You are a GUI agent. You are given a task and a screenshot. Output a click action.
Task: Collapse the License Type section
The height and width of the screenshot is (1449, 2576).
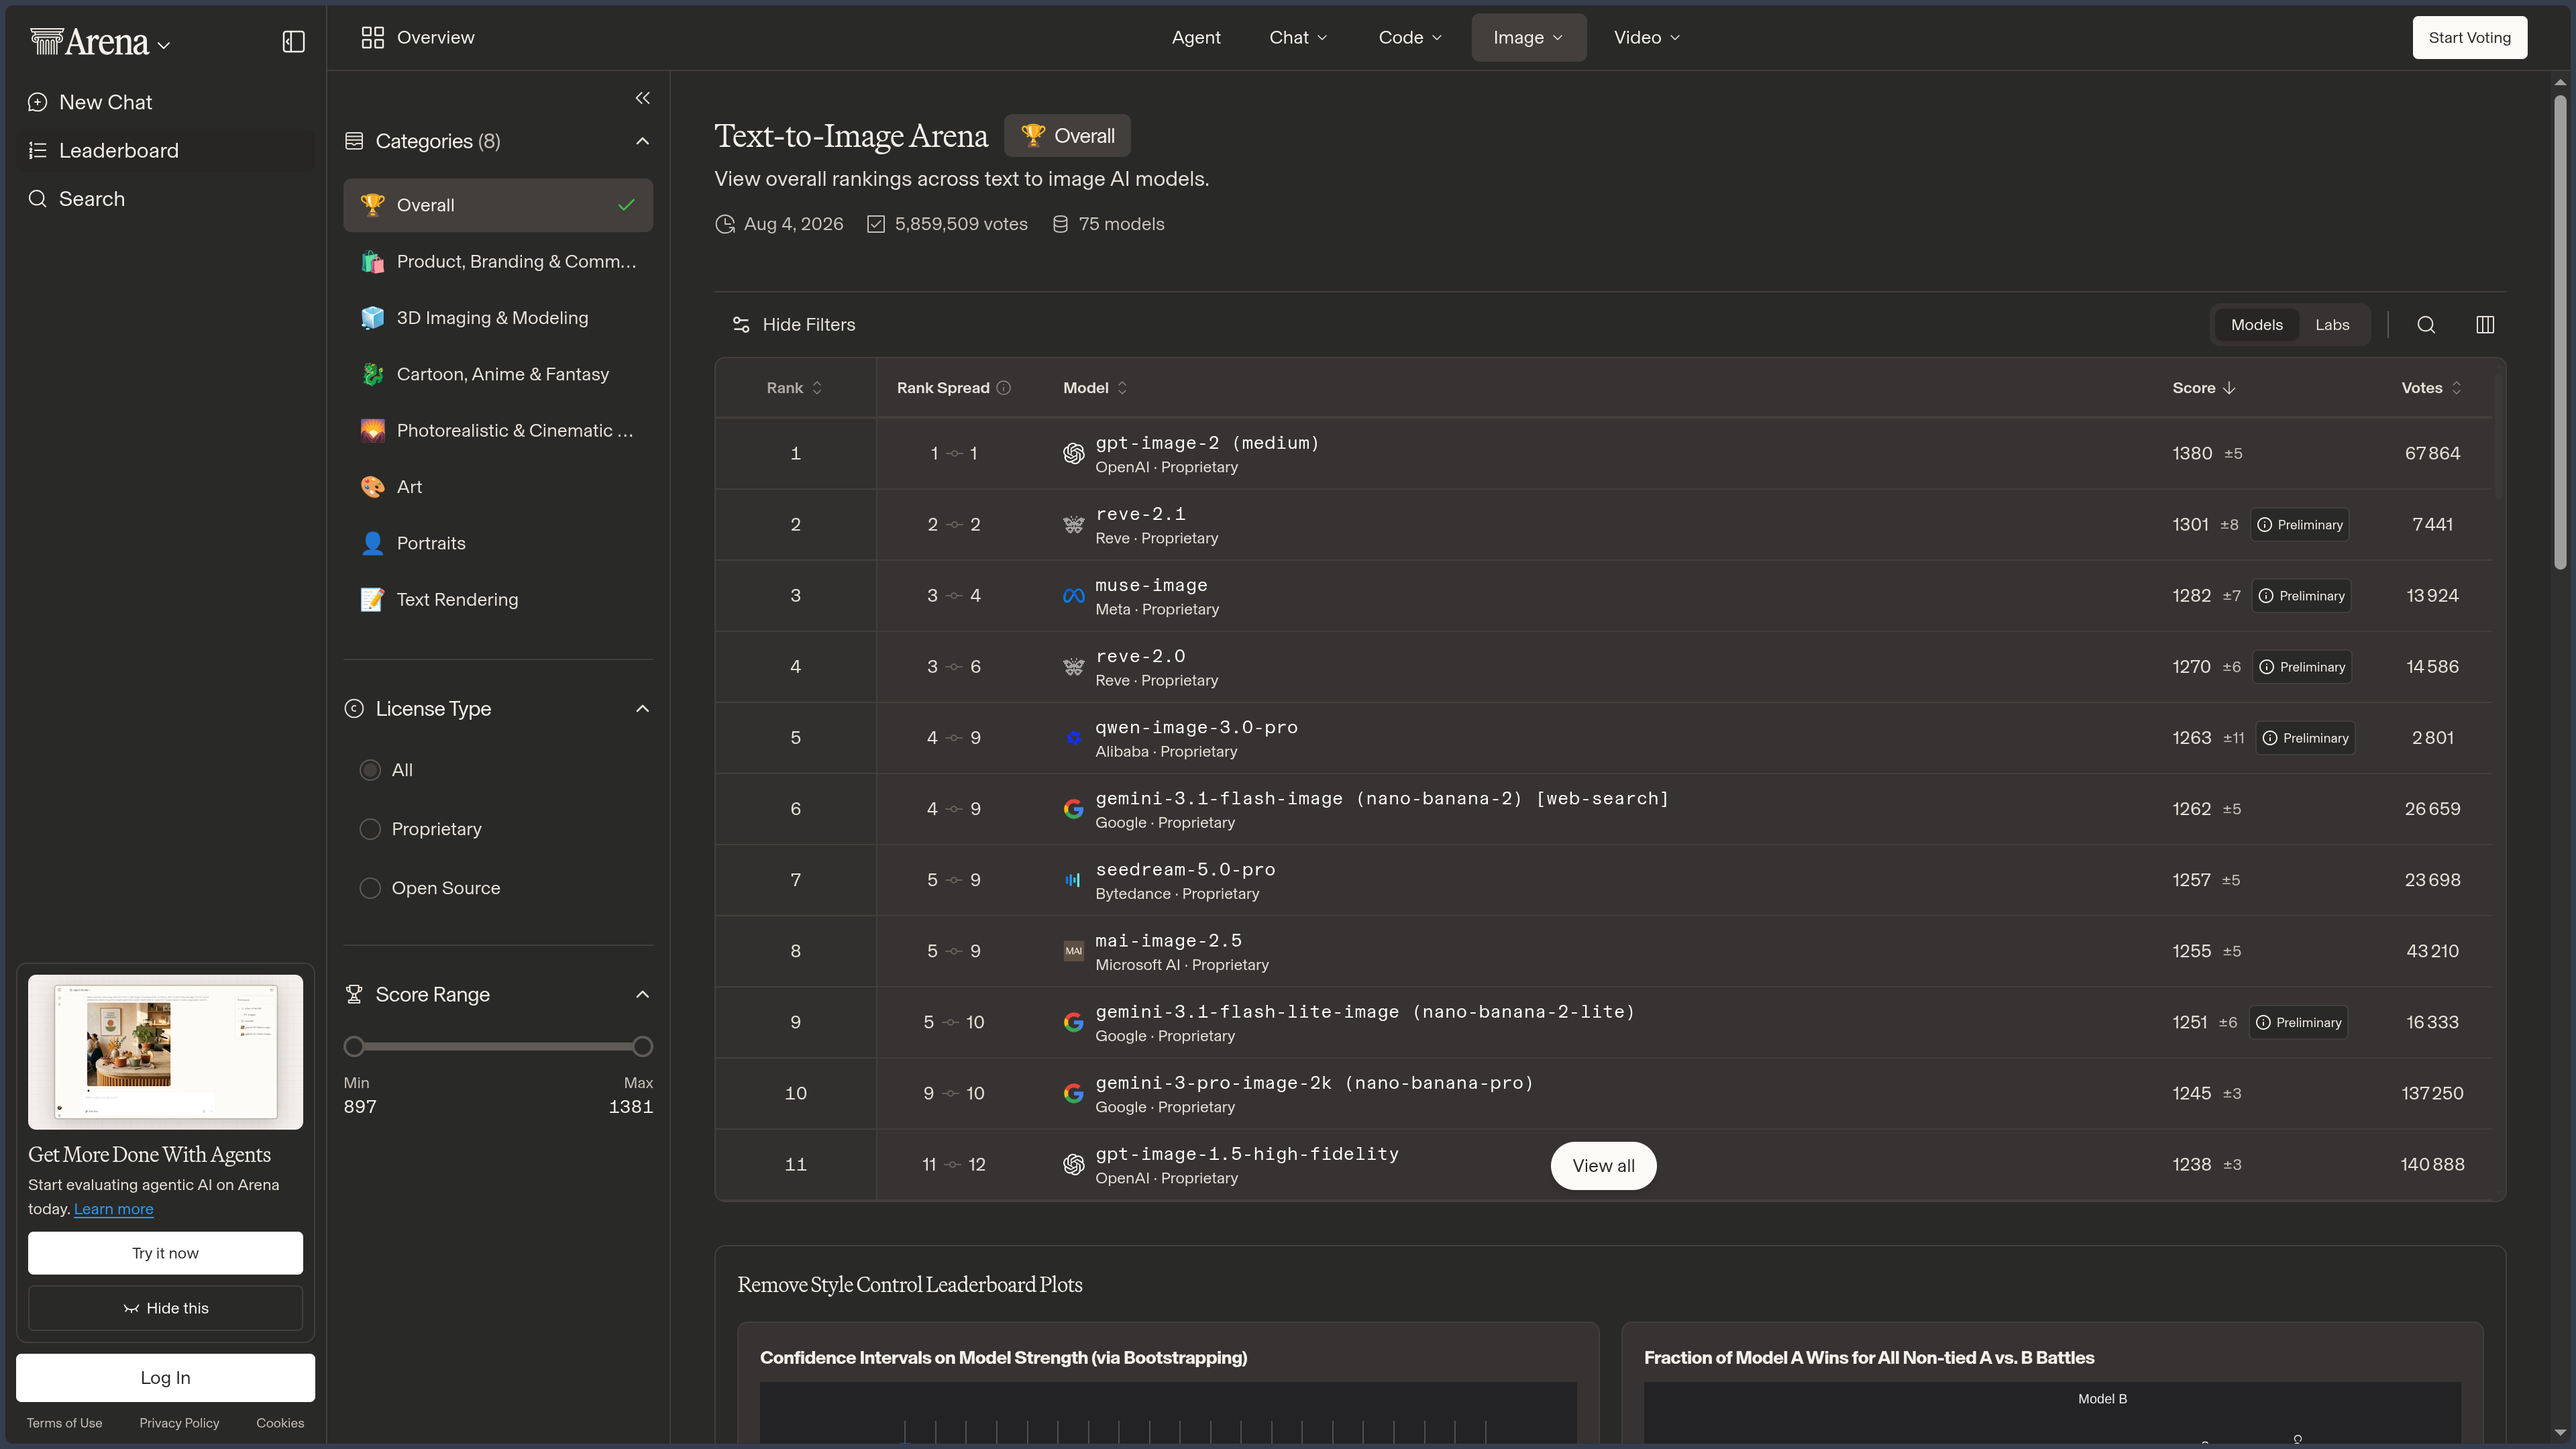[642, 708]
